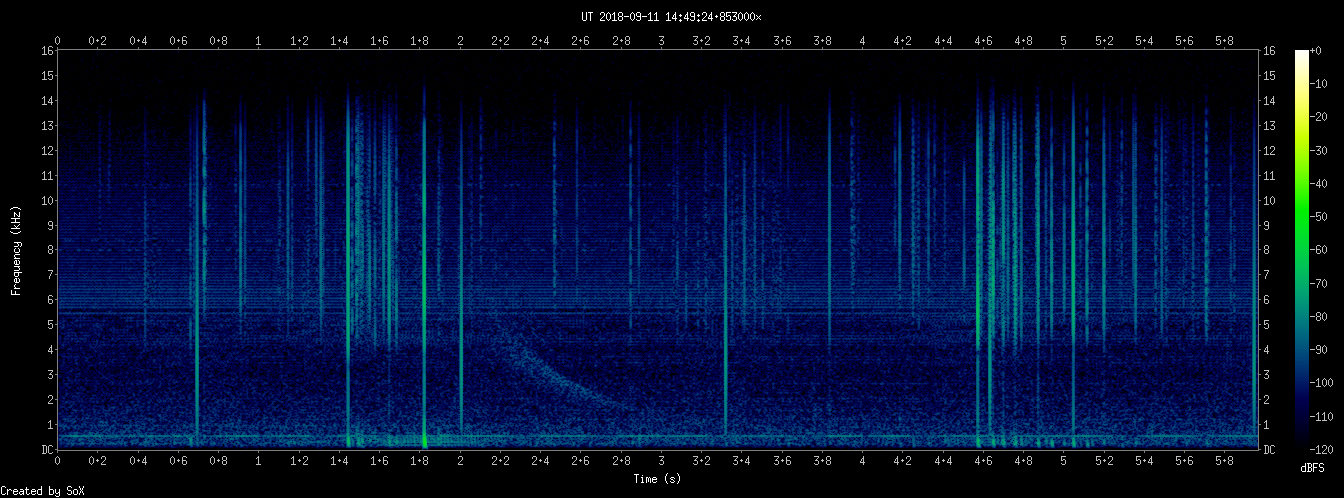1344x498 pixels.
Task: Select the "-120" value on the dBFS scale
Action: click(1323, 450)
